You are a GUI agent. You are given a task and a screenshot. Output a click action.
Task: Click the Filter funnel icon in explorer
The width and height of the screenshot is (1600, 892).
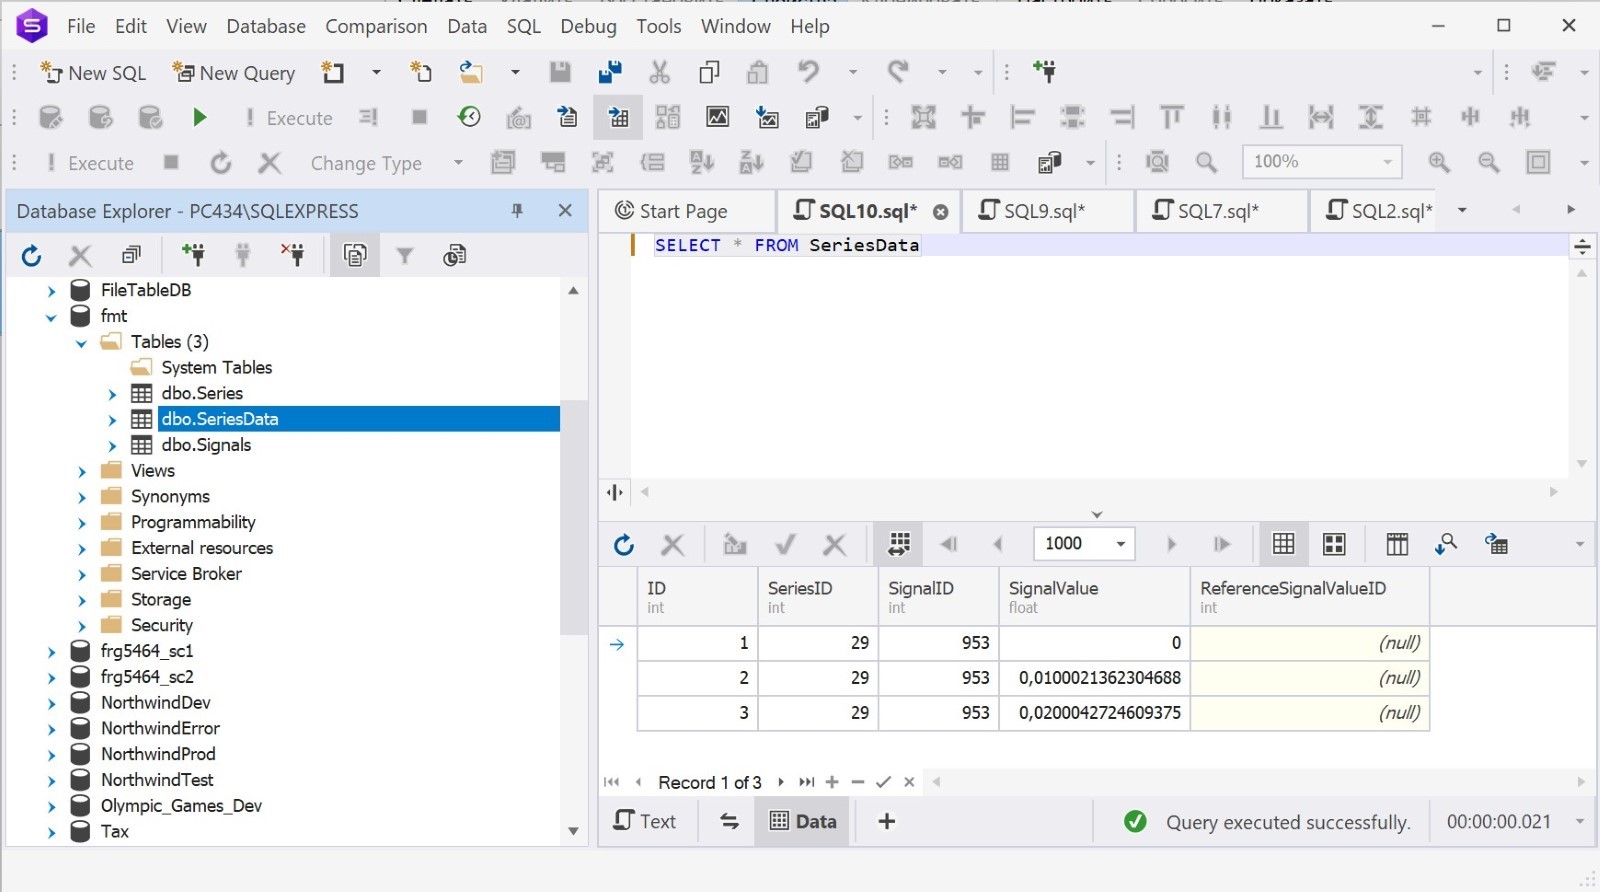[x=405, y=256]
